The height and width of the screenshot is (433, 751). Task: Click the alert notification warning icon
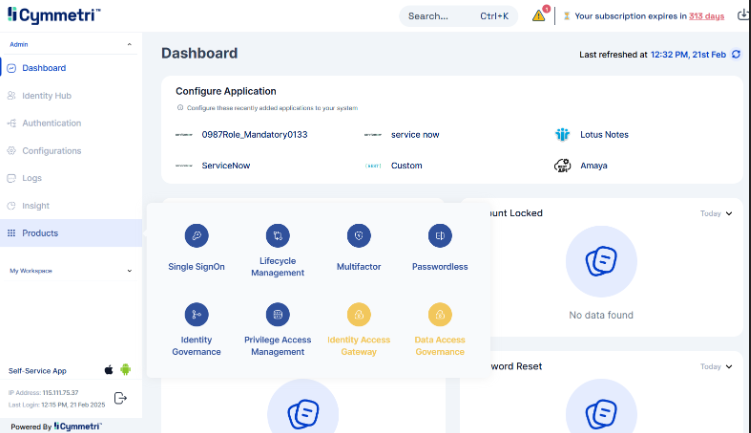[x=539, y=16]
